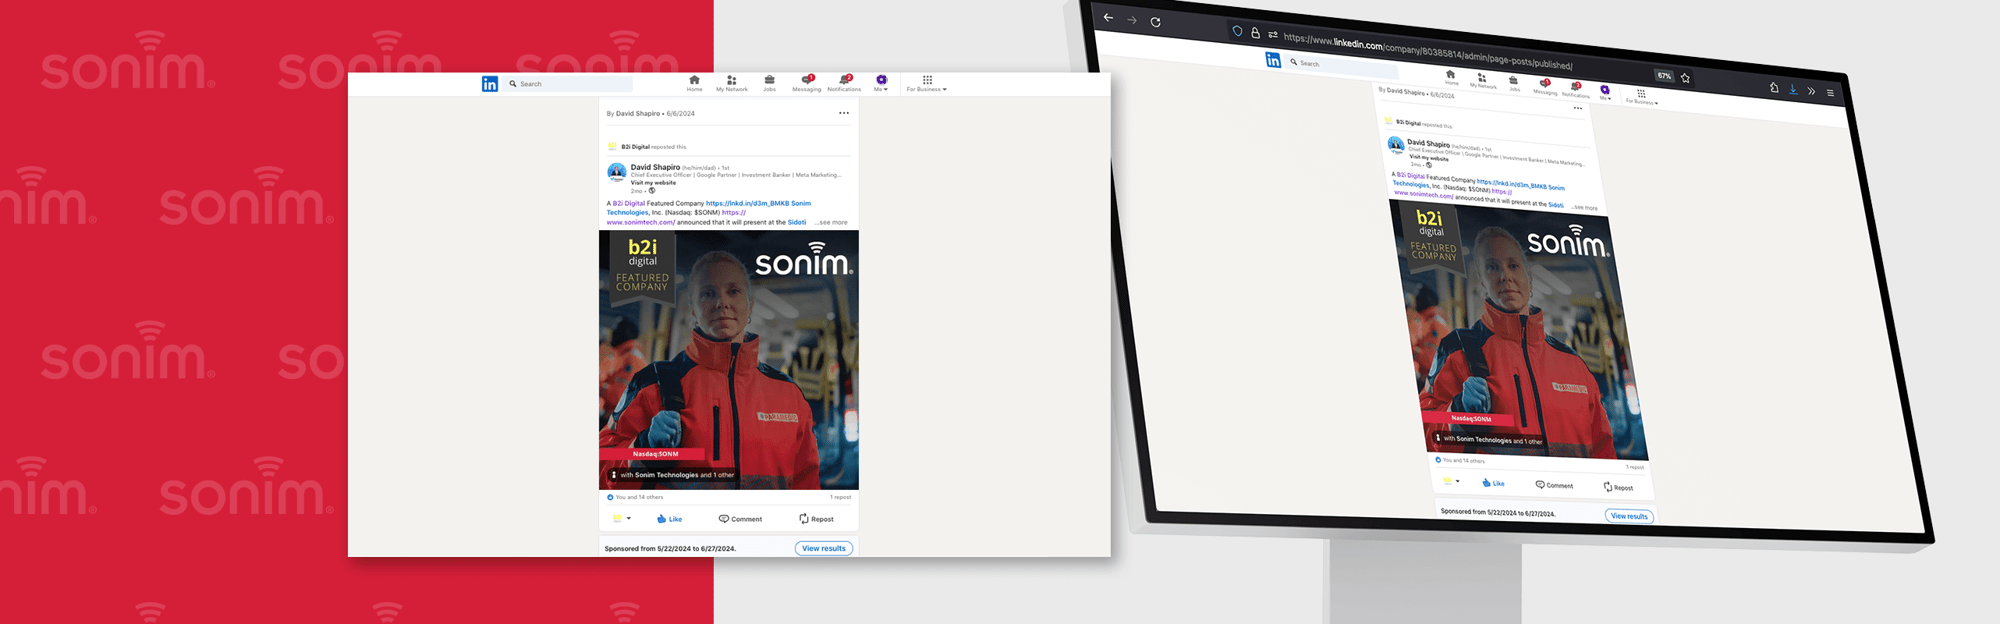Open the www.sonimtech.com link in flat screenshot
This screenshot has width=2000, height=624.
click(641, 223)
